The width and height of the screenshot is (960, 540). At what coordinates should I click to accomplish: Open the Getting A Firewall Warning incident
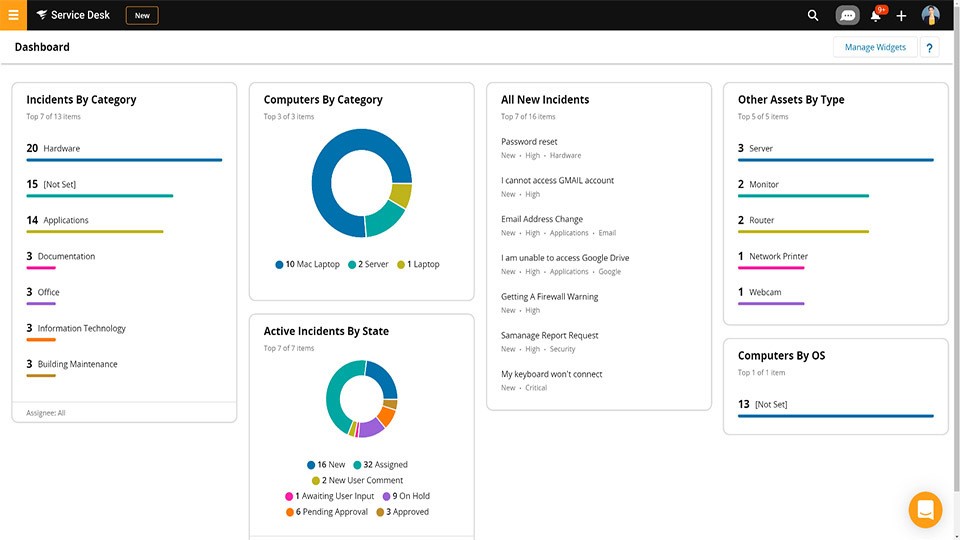(x=549, y=296)
